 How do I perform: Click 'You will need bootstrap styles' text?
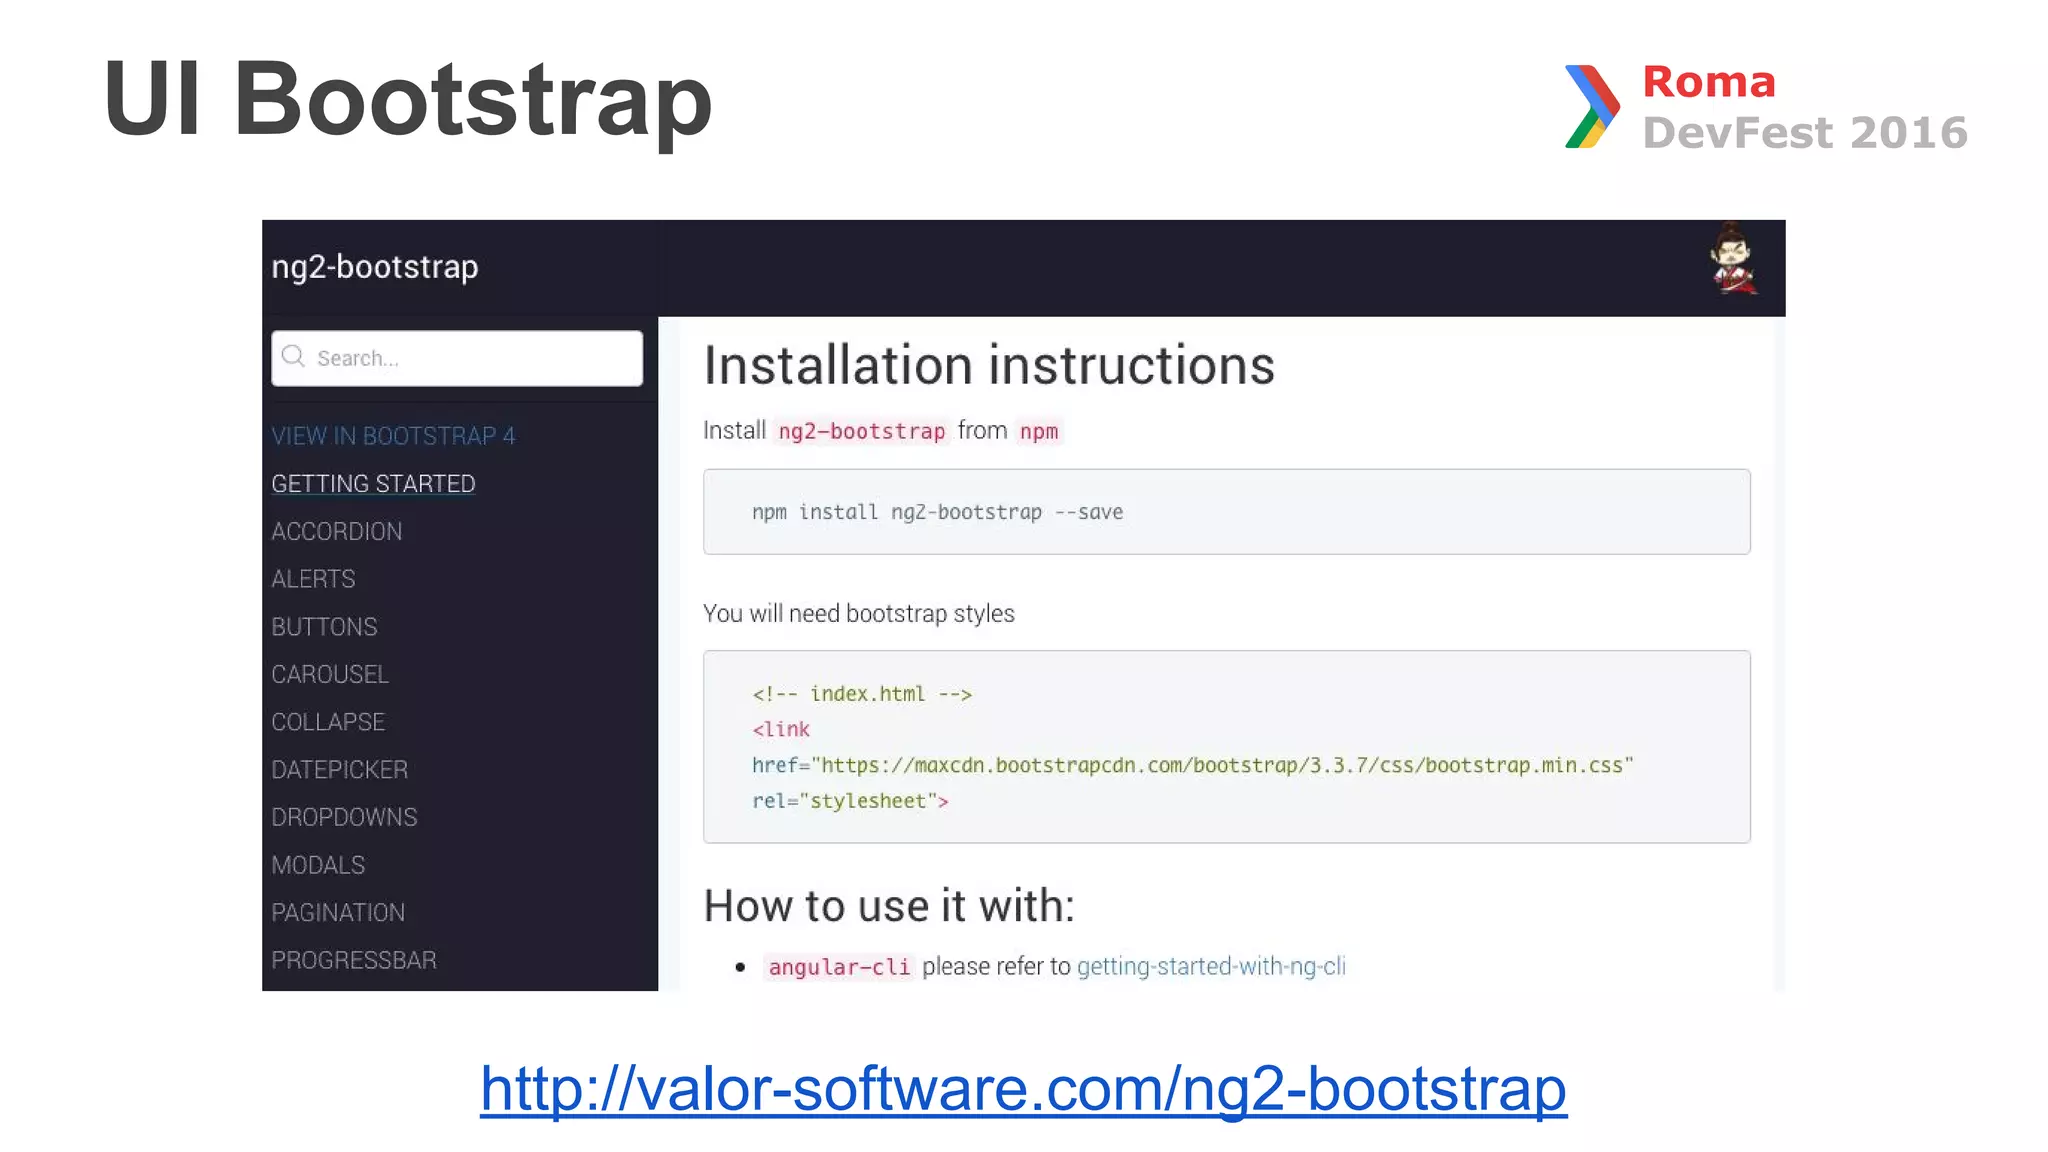click(x=859, y=613)
